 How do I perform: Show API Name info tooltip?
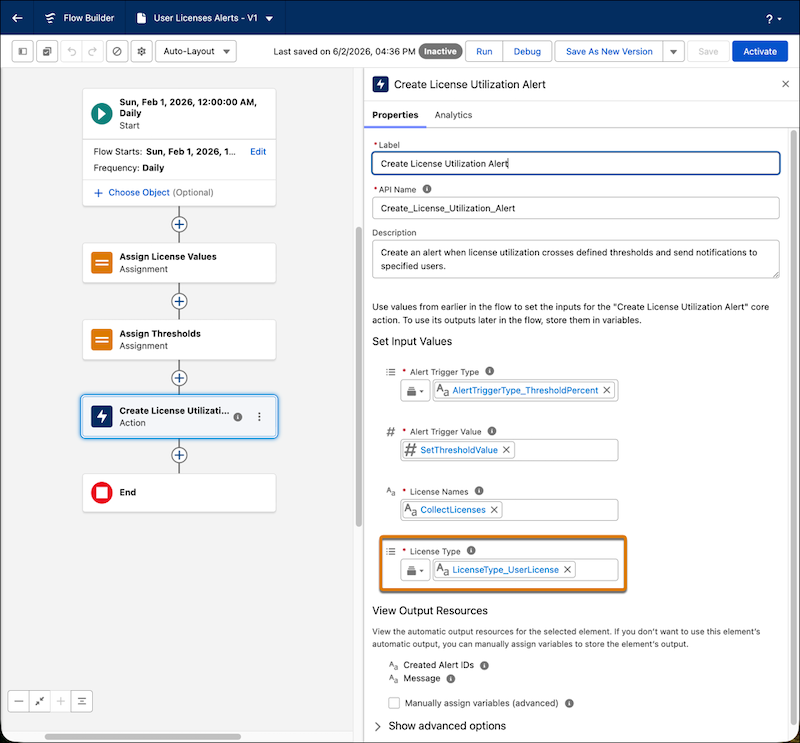click(x=427, y=189)
